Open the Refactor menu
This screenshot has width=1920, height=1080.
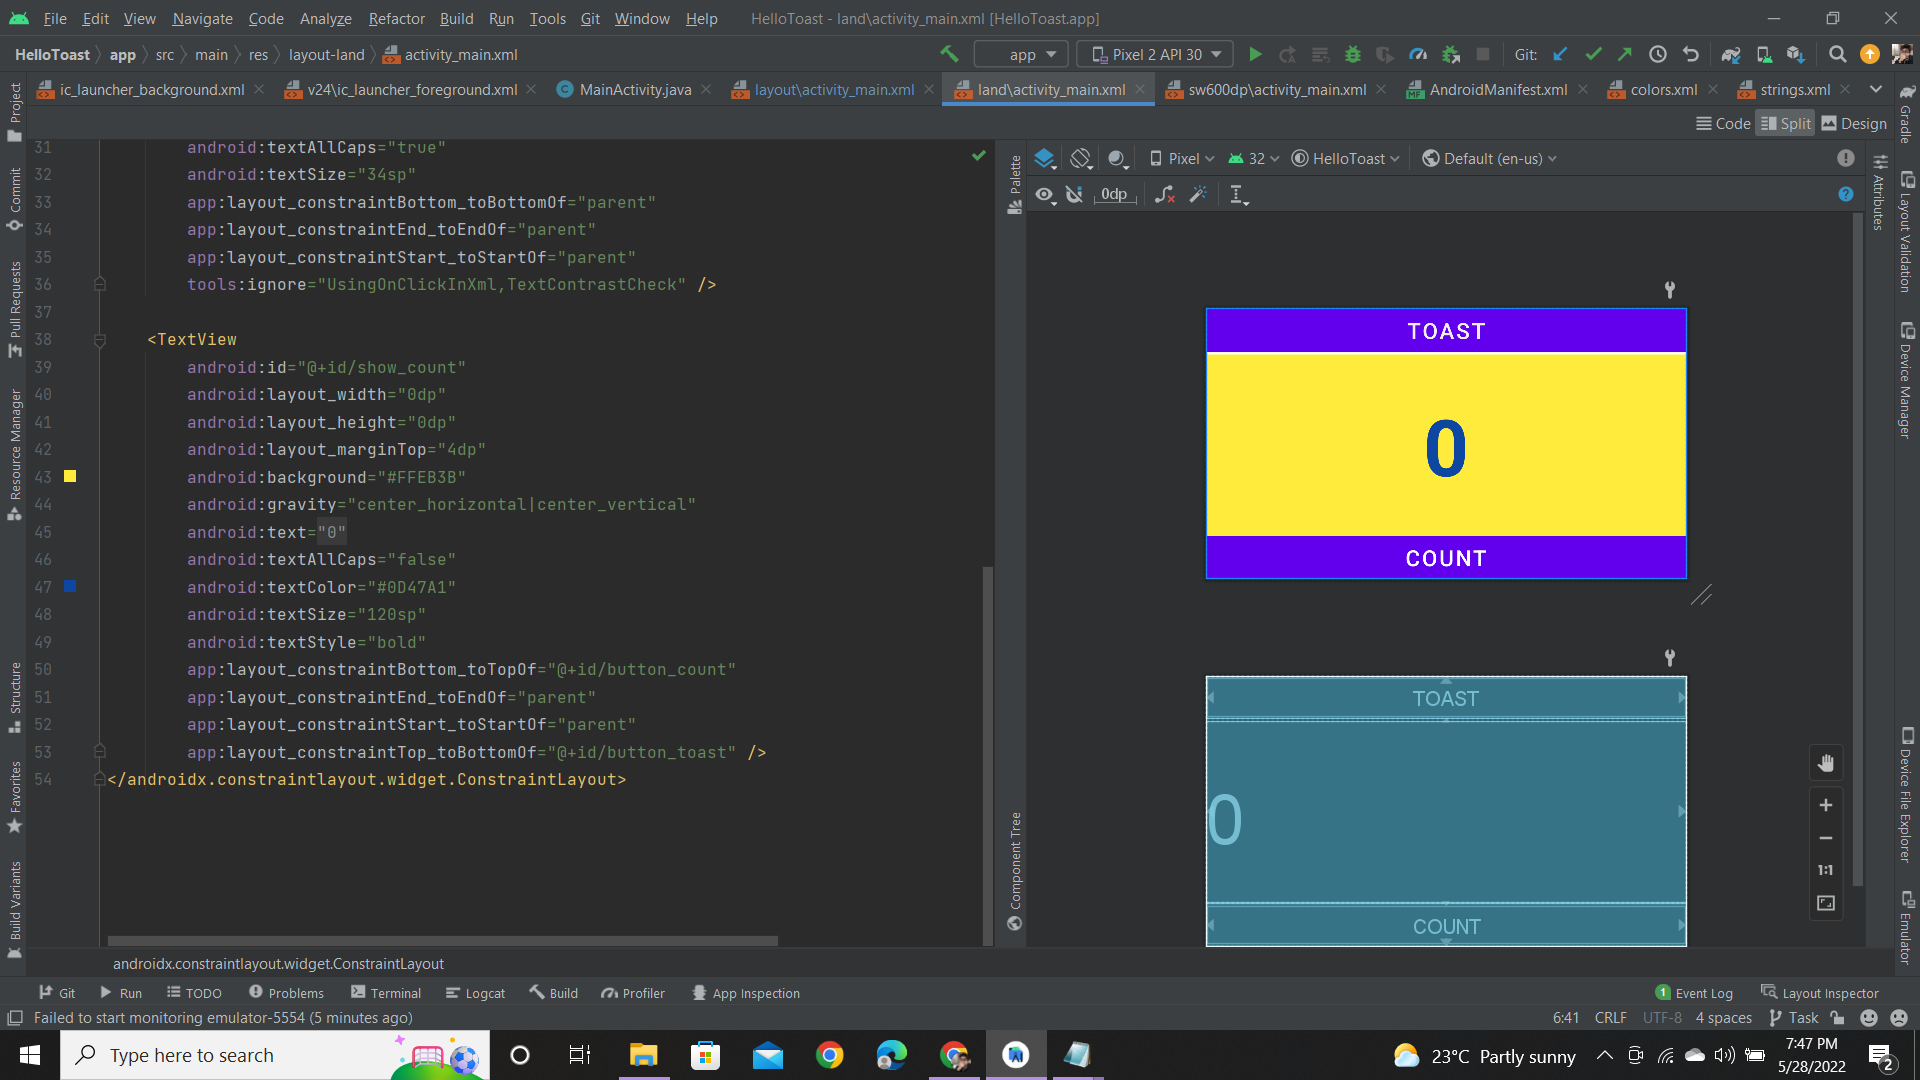(x=396, y=19)
